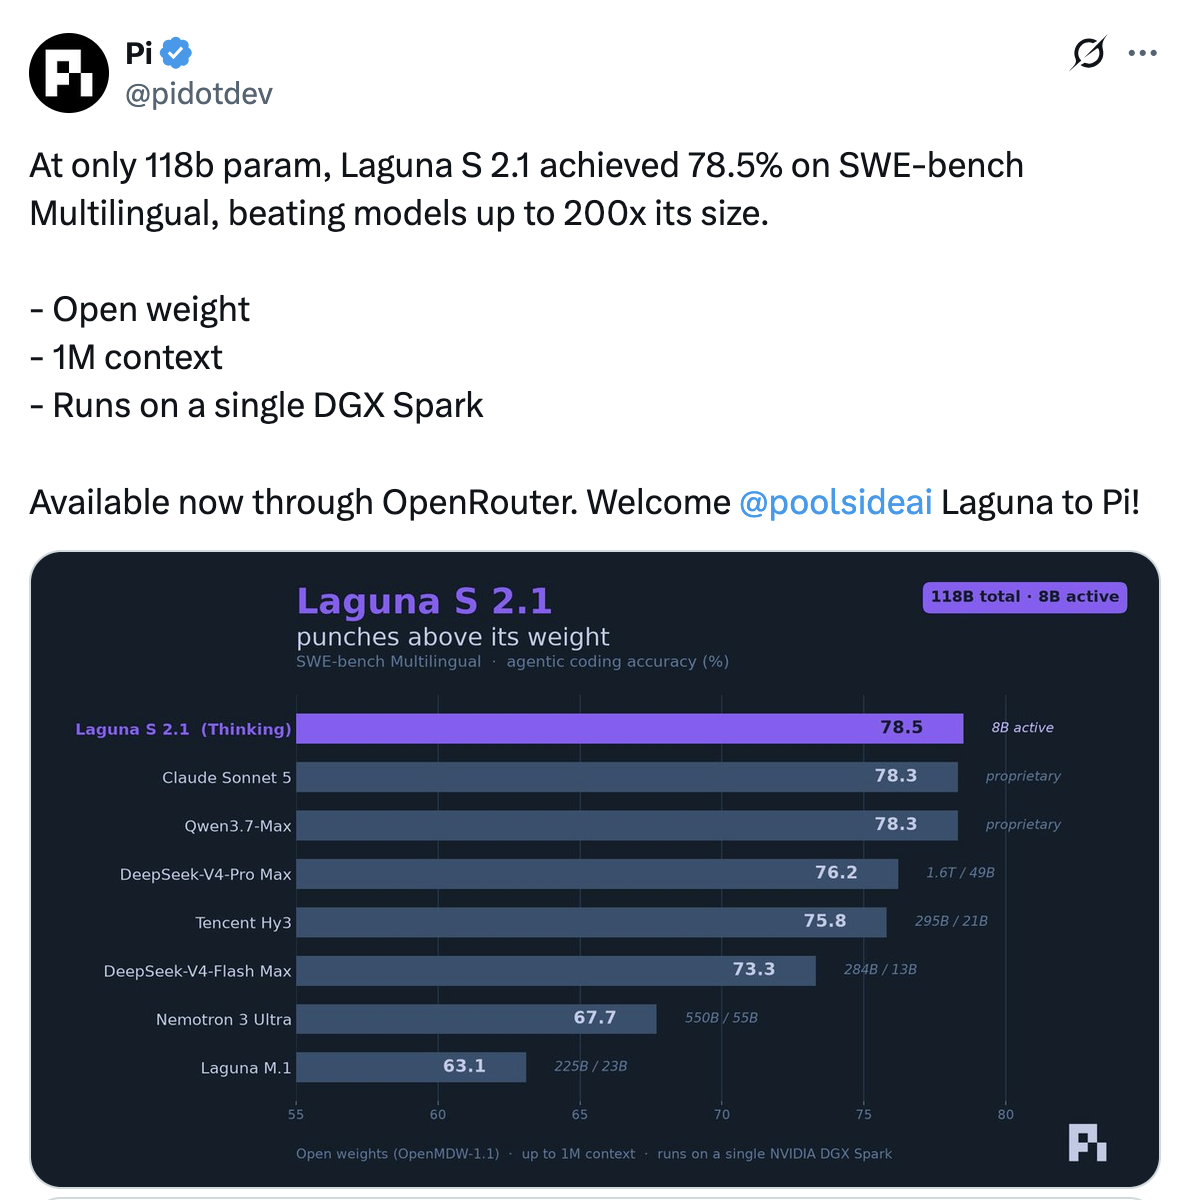Image resolution: width=1184 pixels, height=1200 pixels.
Task: Open the Grok slash-circle icon
Action: (x=1088, y=53)
